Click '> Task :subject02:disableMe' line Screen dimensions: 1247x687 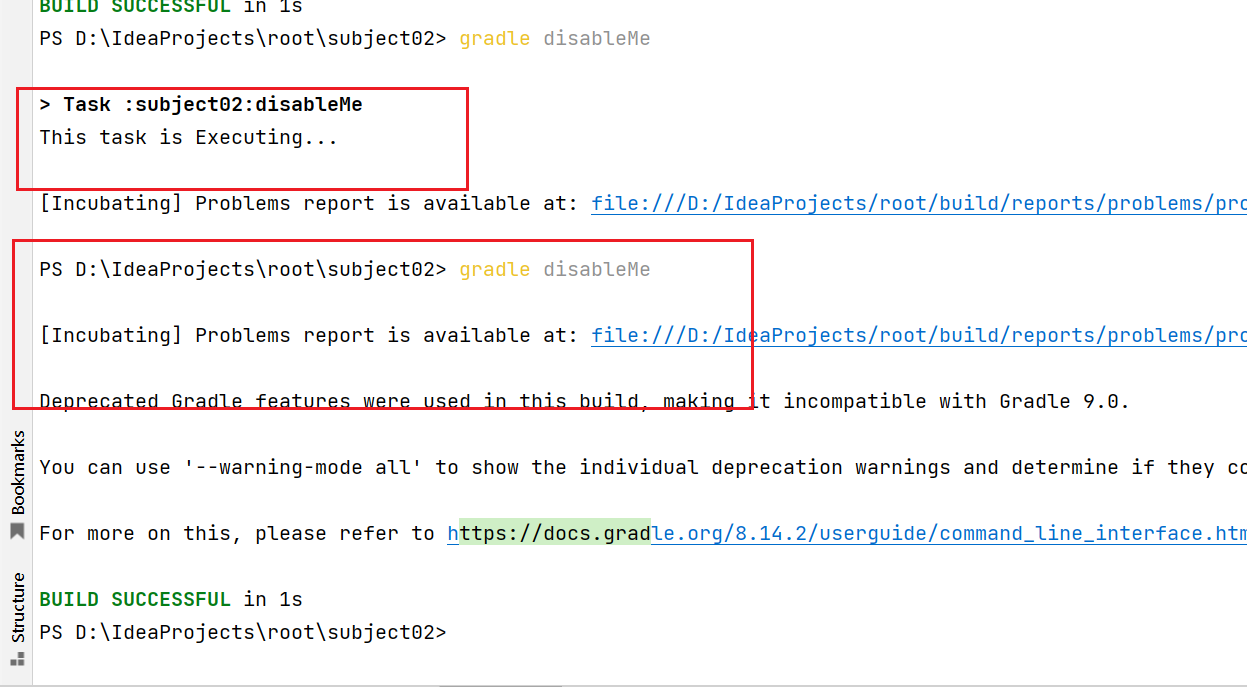201,104
